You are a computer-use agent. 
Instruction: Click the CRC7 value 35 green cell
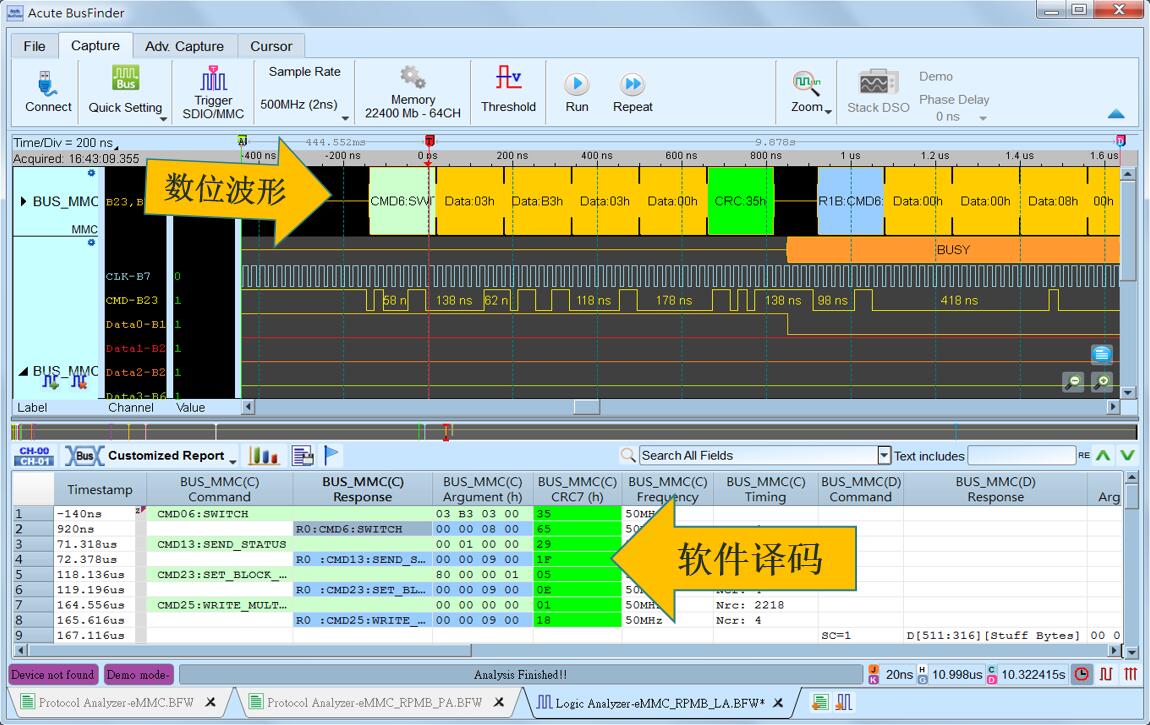coord(577,514)
